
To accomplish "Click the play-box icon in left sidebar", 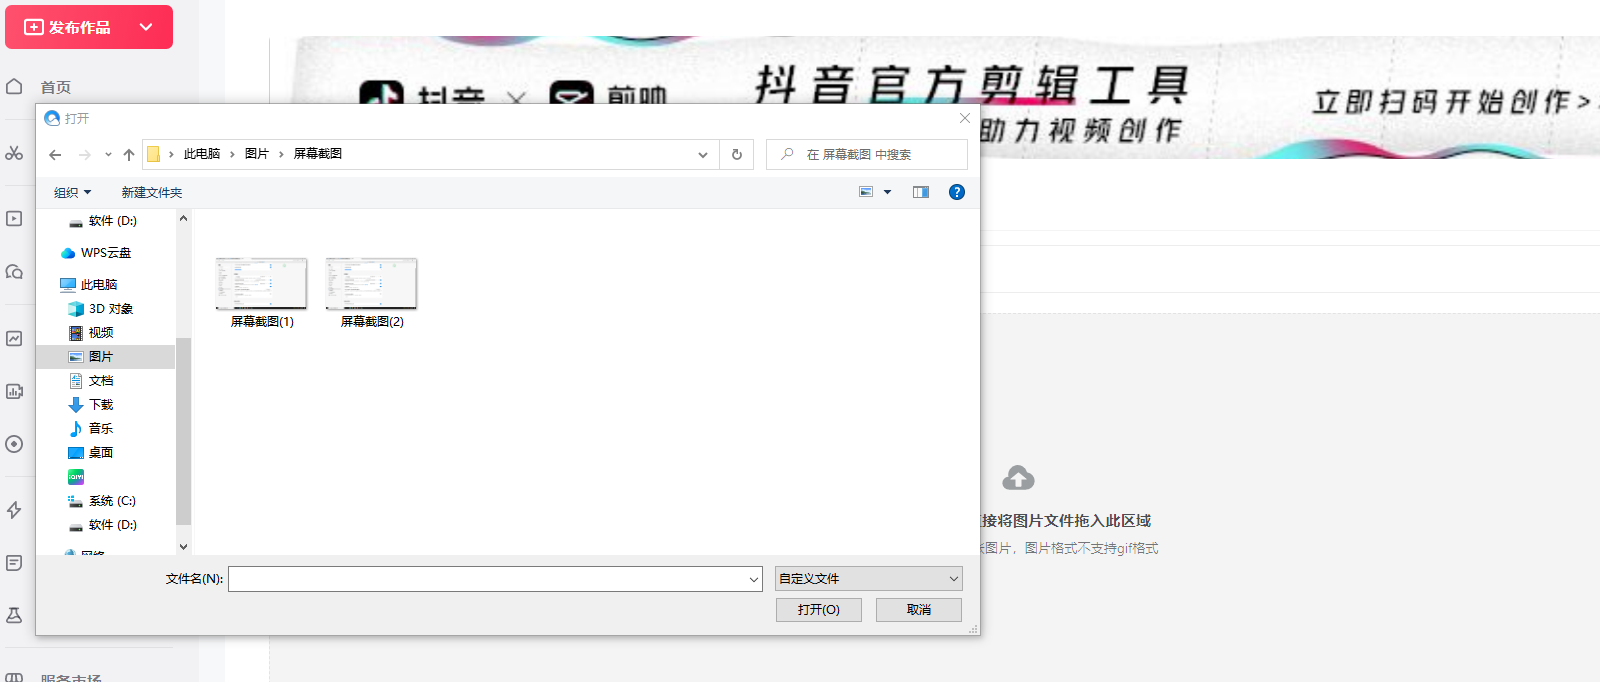I will pos(14,218).
